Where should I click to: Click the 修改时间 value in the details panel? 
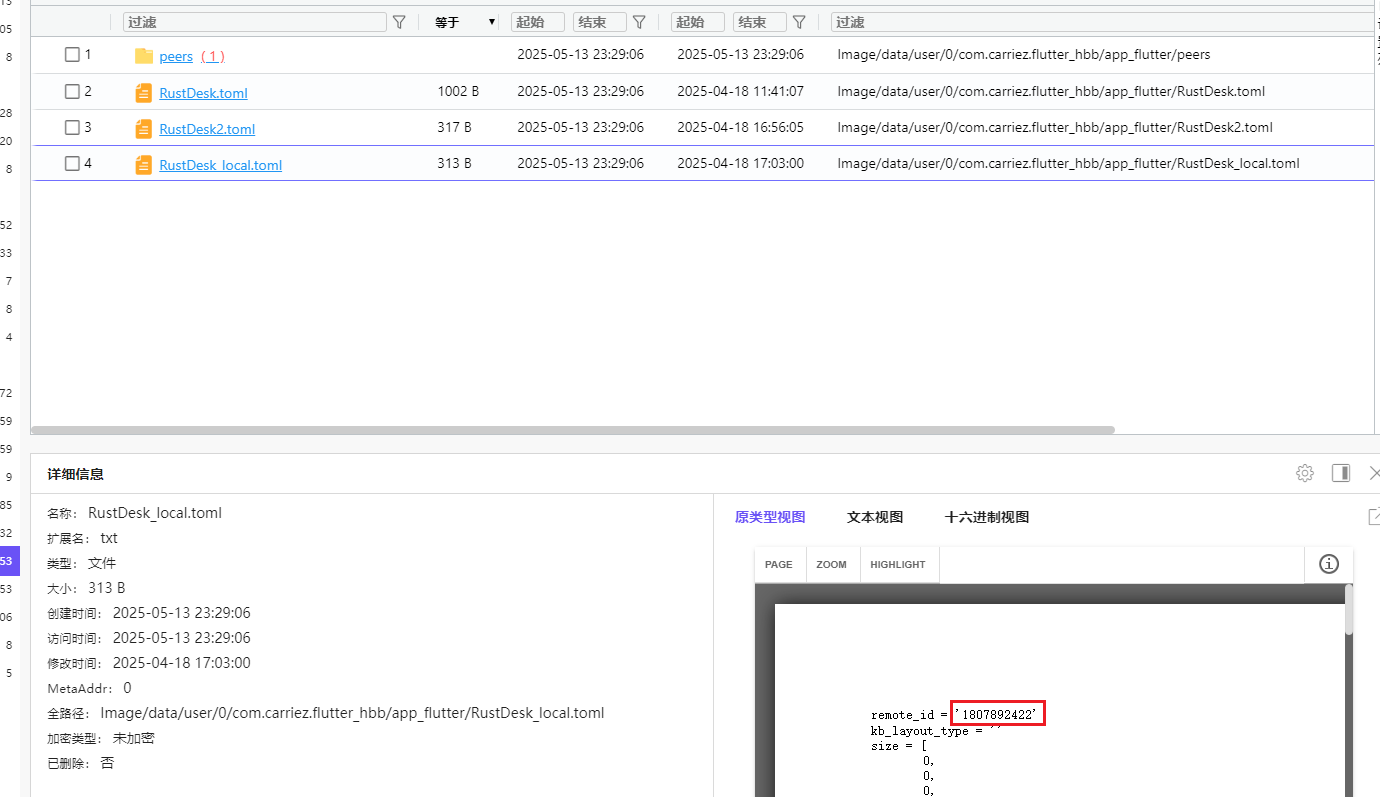point(182,663)
